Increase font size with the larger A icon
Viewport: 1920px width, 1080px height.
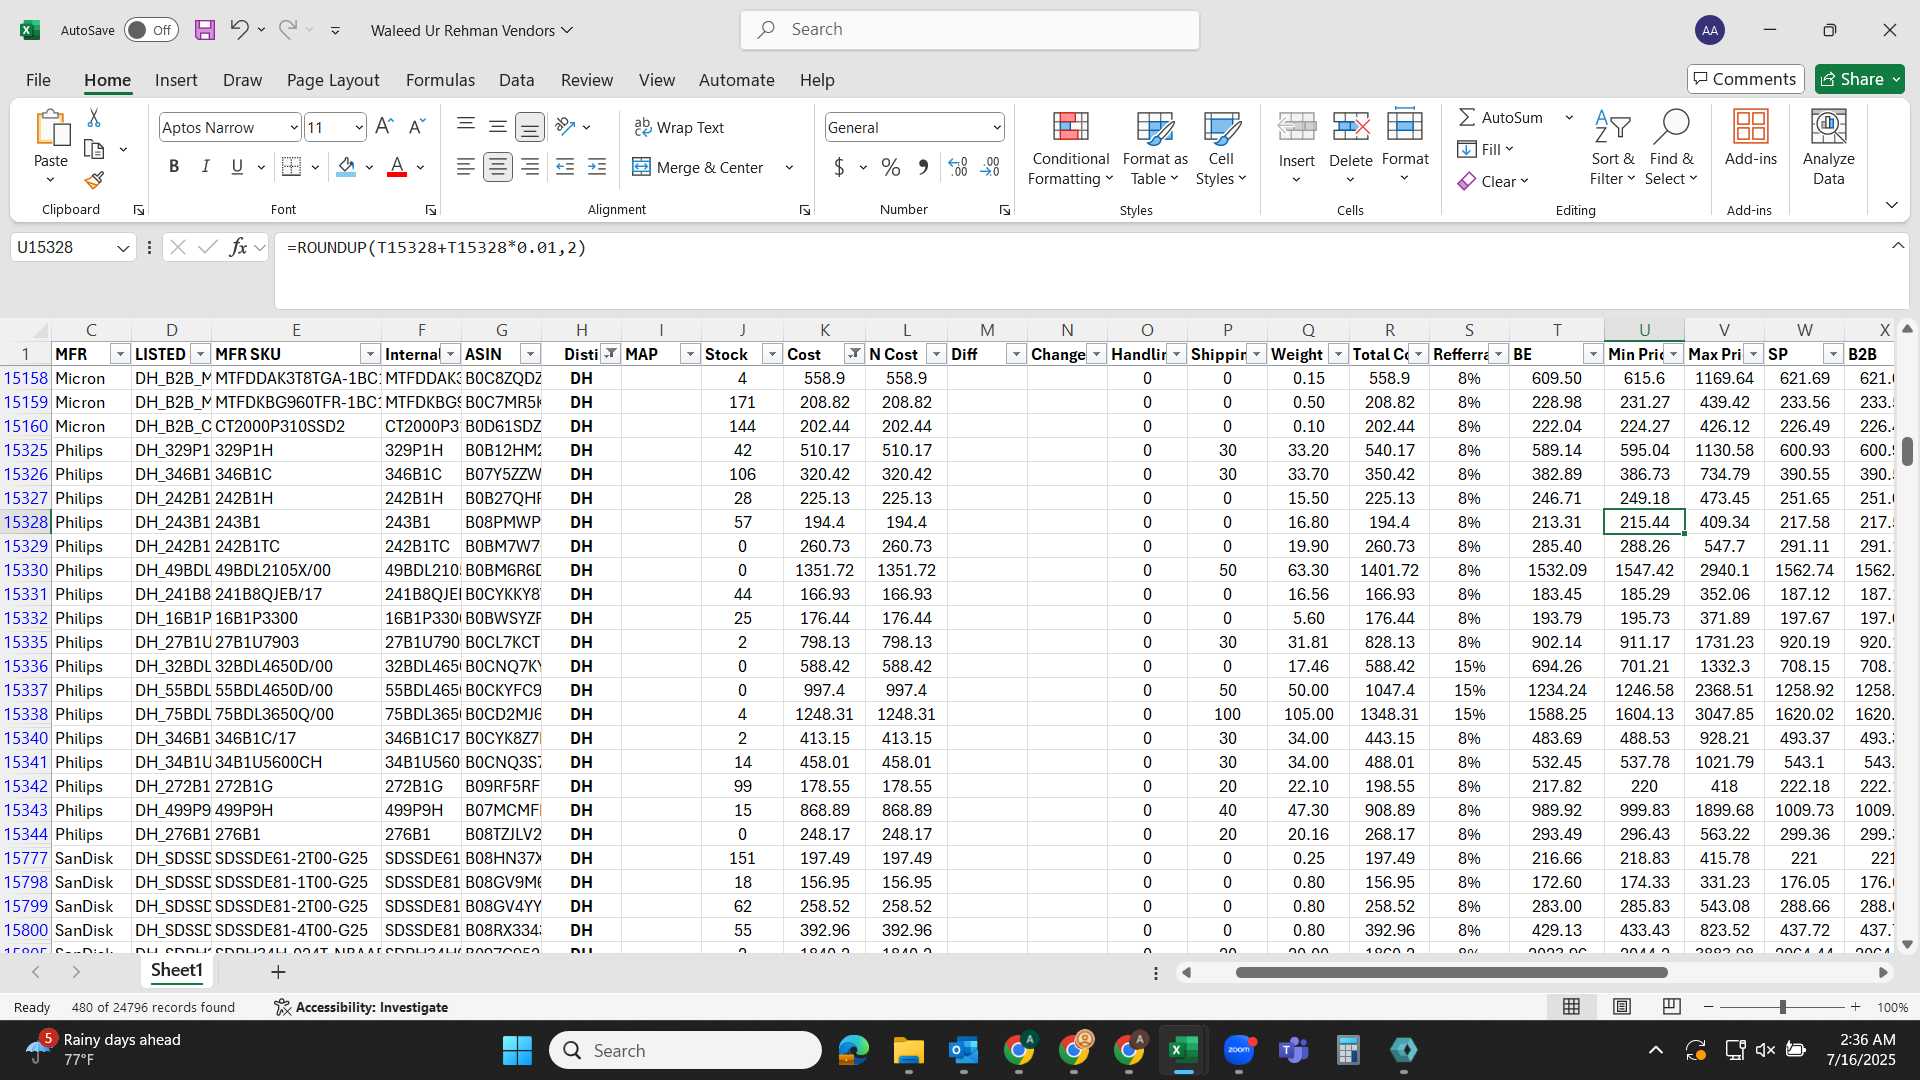[384, 127]
